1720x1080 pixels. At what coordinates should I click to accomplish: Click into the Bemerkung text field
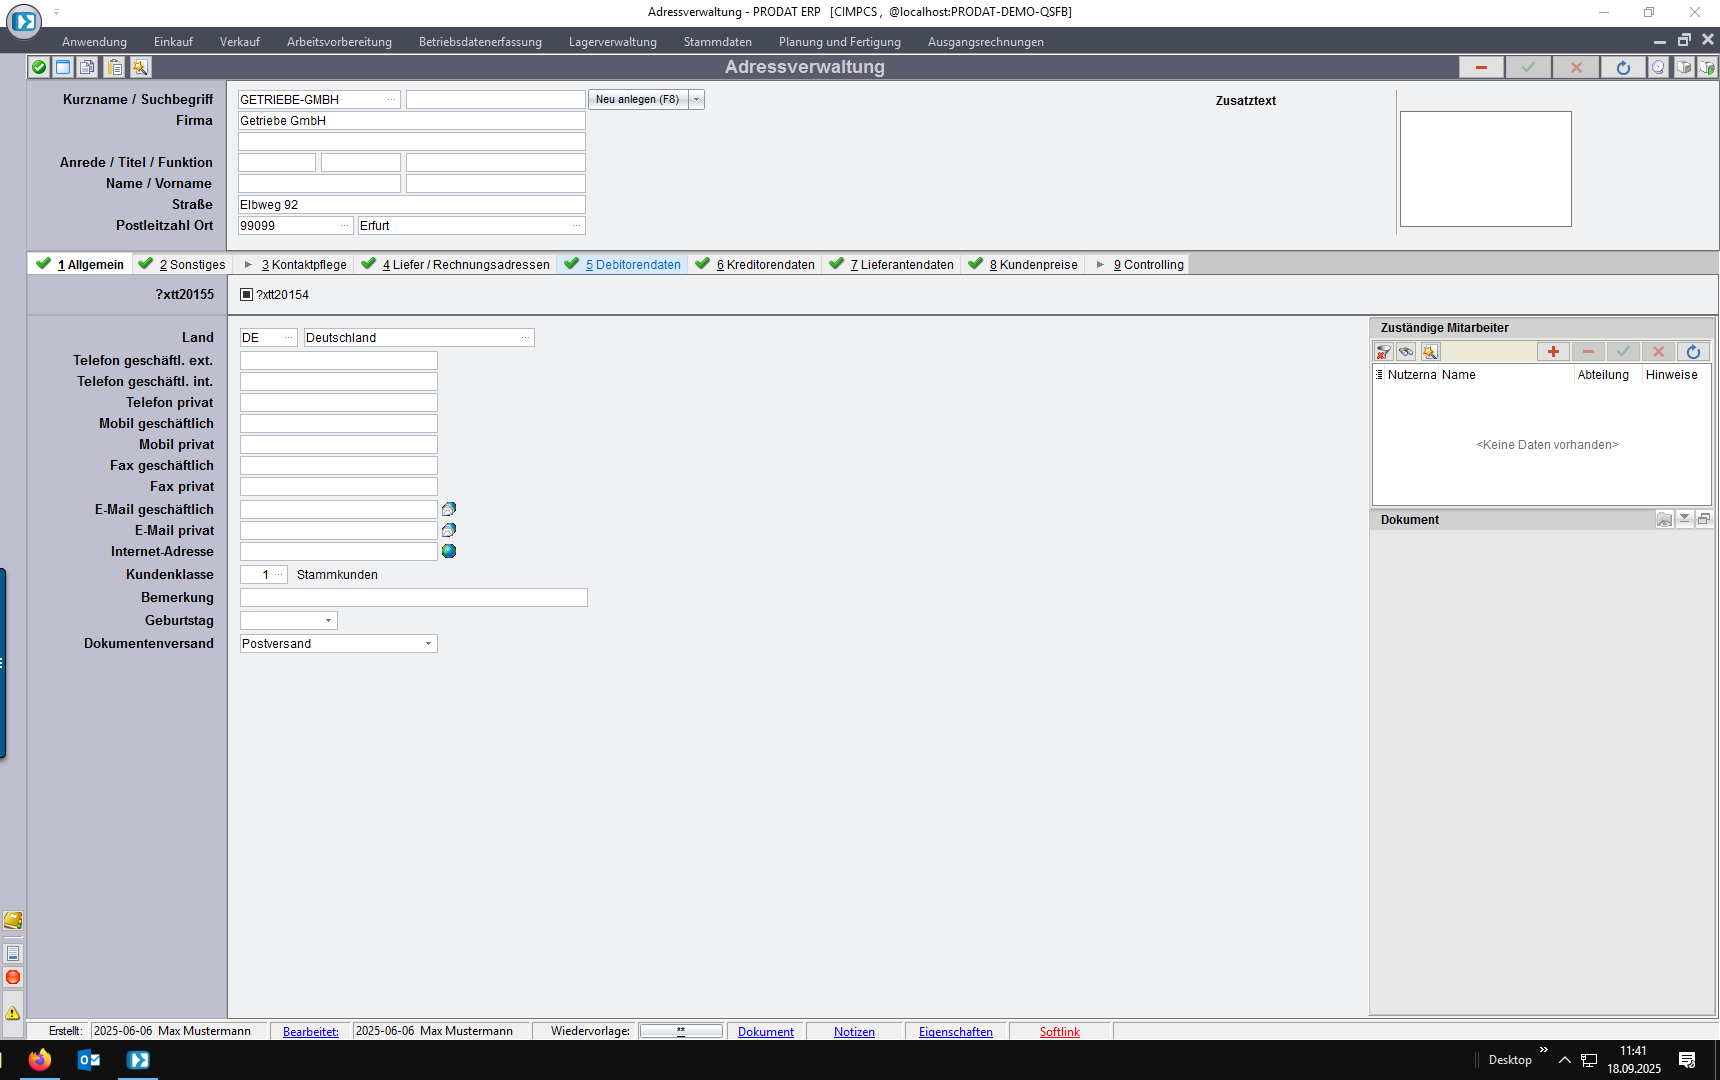(413, 598)
